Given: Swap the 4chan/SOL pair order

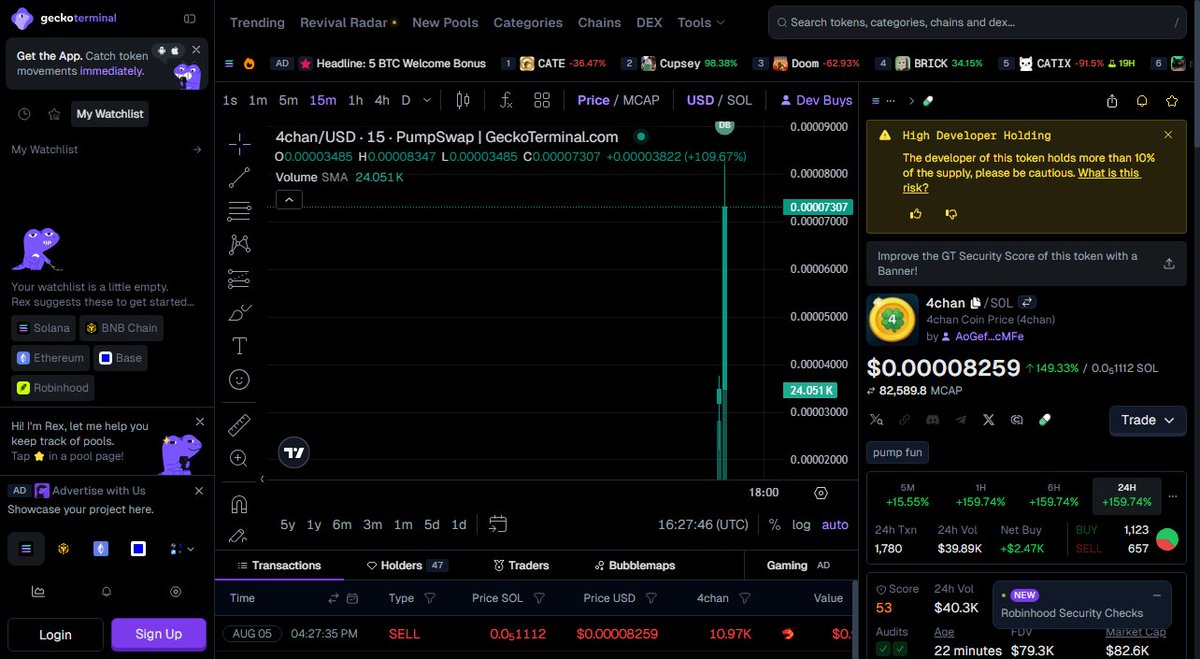Looking at the screenshot, I should tap(1026, 303).
